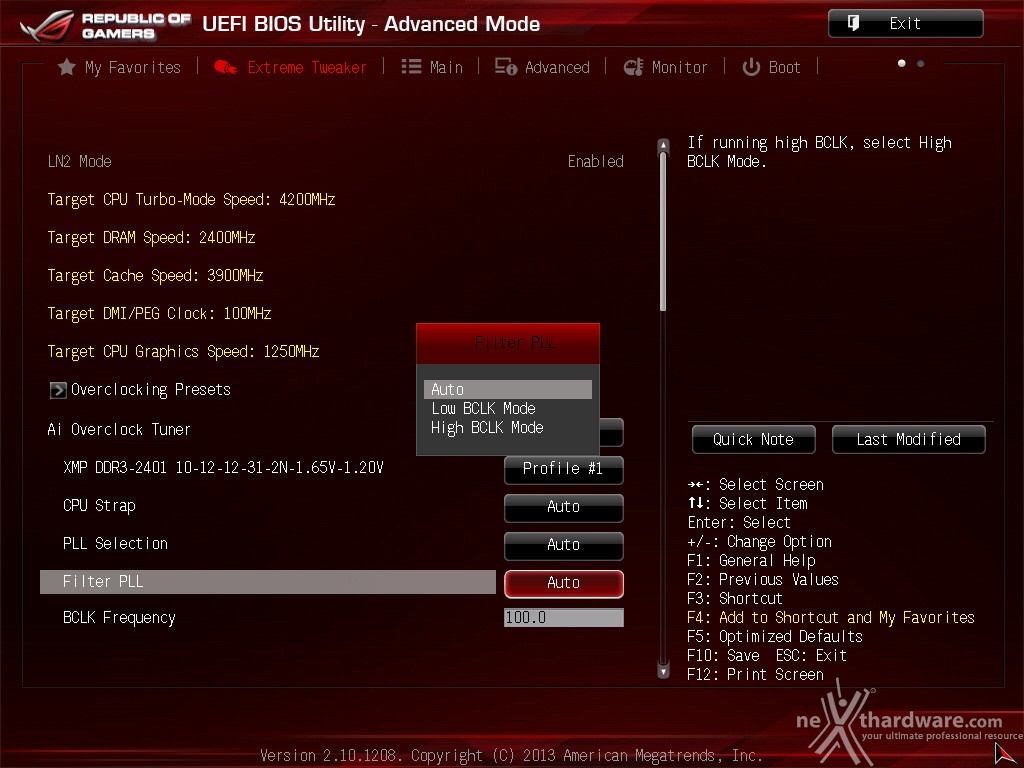Click the F4 Add to Shortcut hint
Screen dimensions: 1024x768
point(831,618)
